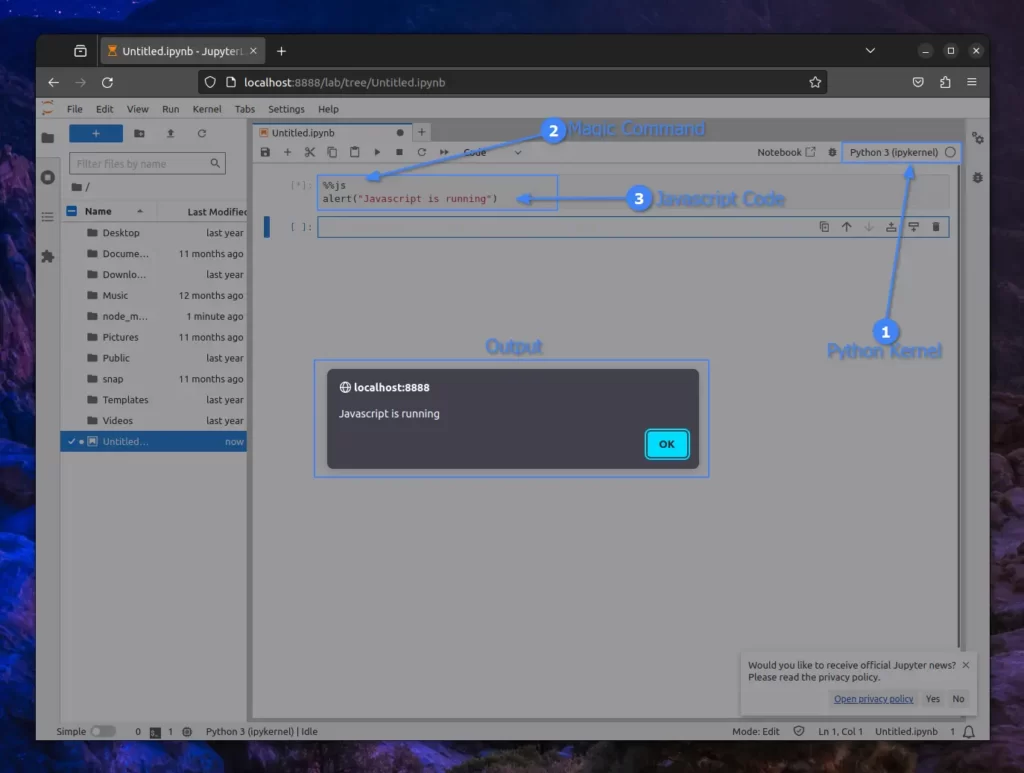Click the Python 3 (ipykernel) kernel selector
Screen dimensions: 1024x773
tap(893, 152)
